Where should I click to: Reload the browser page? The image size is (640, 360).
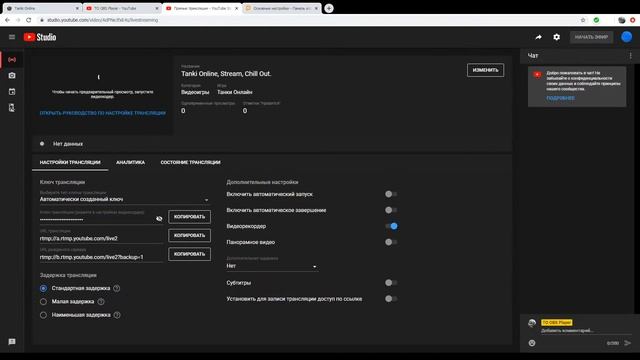tap(29, 20)
